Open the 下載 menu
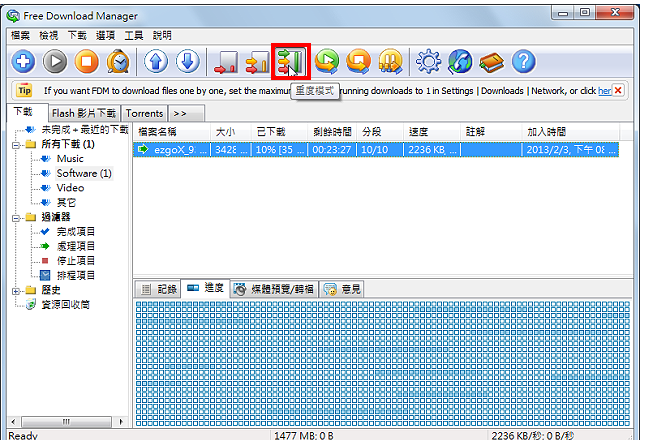The width and height of the screenshot is (648, 440). coord(77,36)
